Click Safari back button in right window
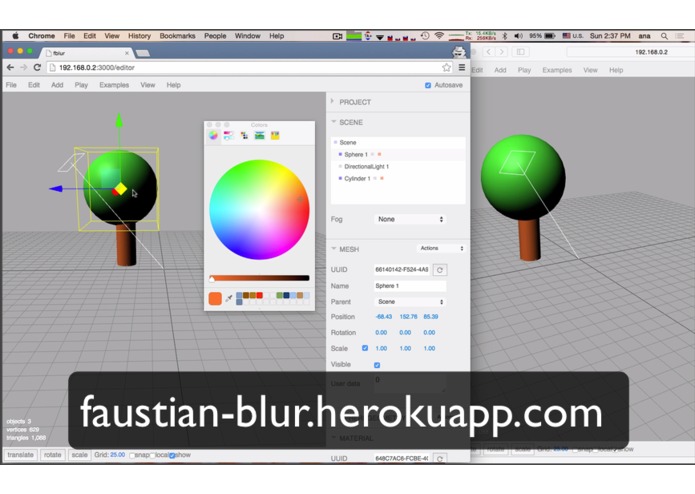The image size is (695, 494). (x=488, y=52)
